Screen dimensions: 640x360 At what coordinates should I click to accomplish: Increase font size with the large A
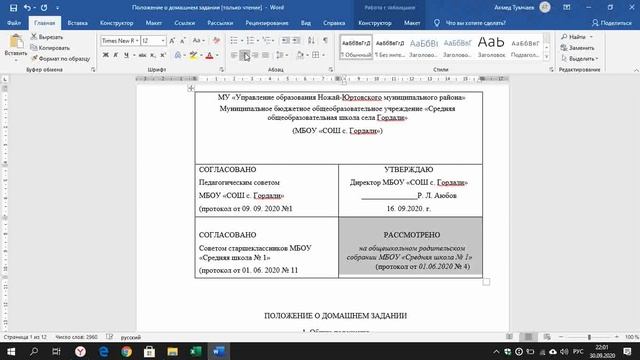click(x=172, y=40)
